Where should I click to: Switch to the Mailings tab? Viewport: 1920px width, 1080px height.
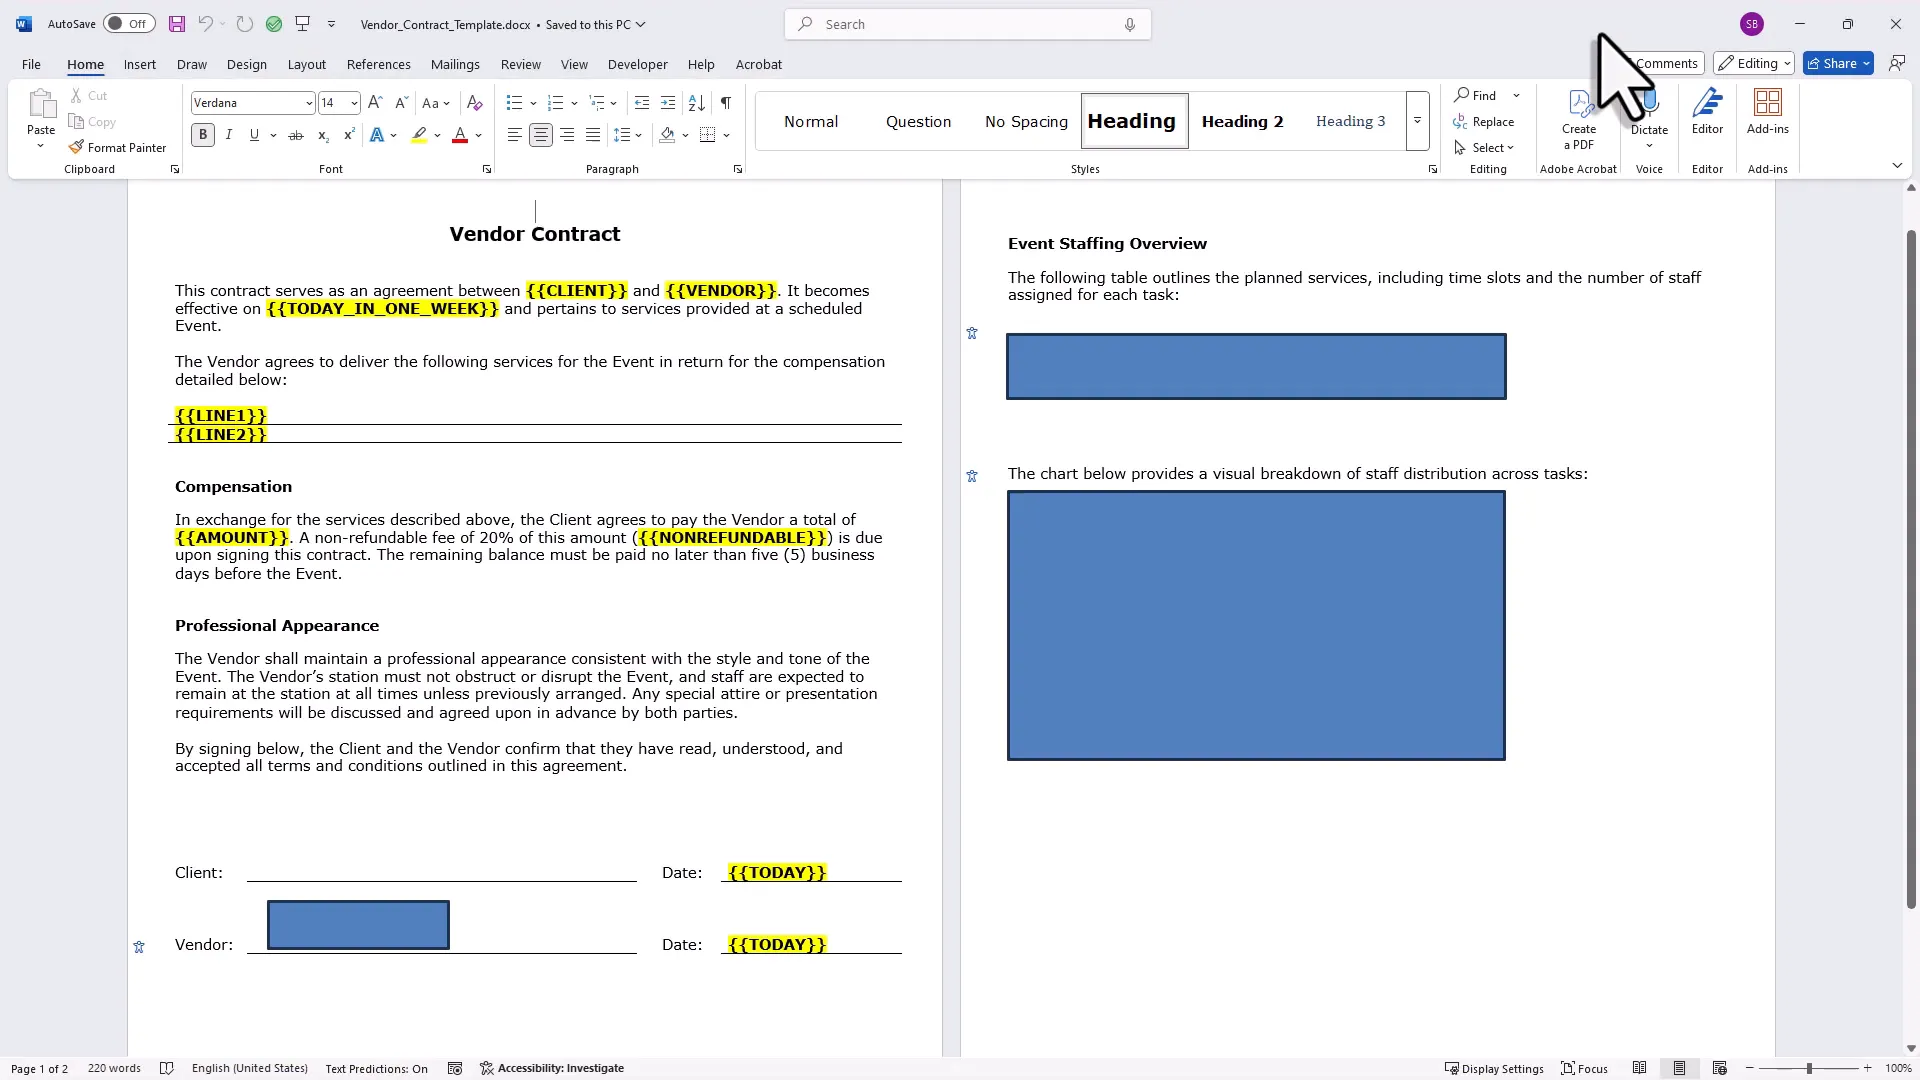tap(455, 64)
